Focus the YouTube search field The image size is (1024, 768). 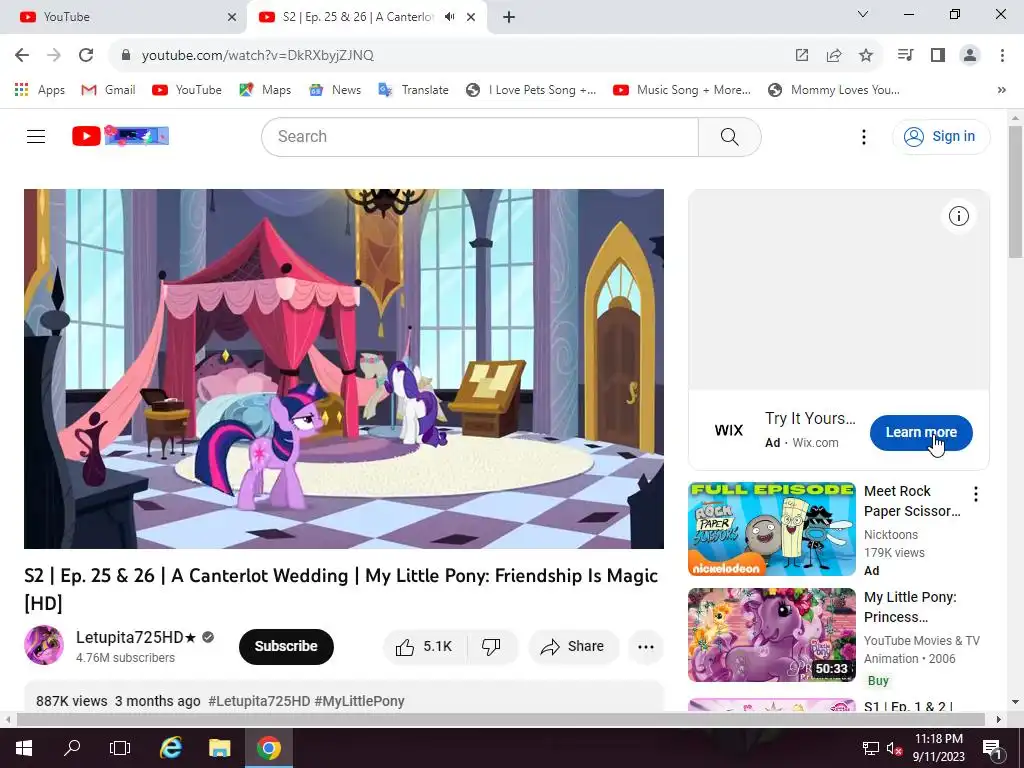point(480,136)
